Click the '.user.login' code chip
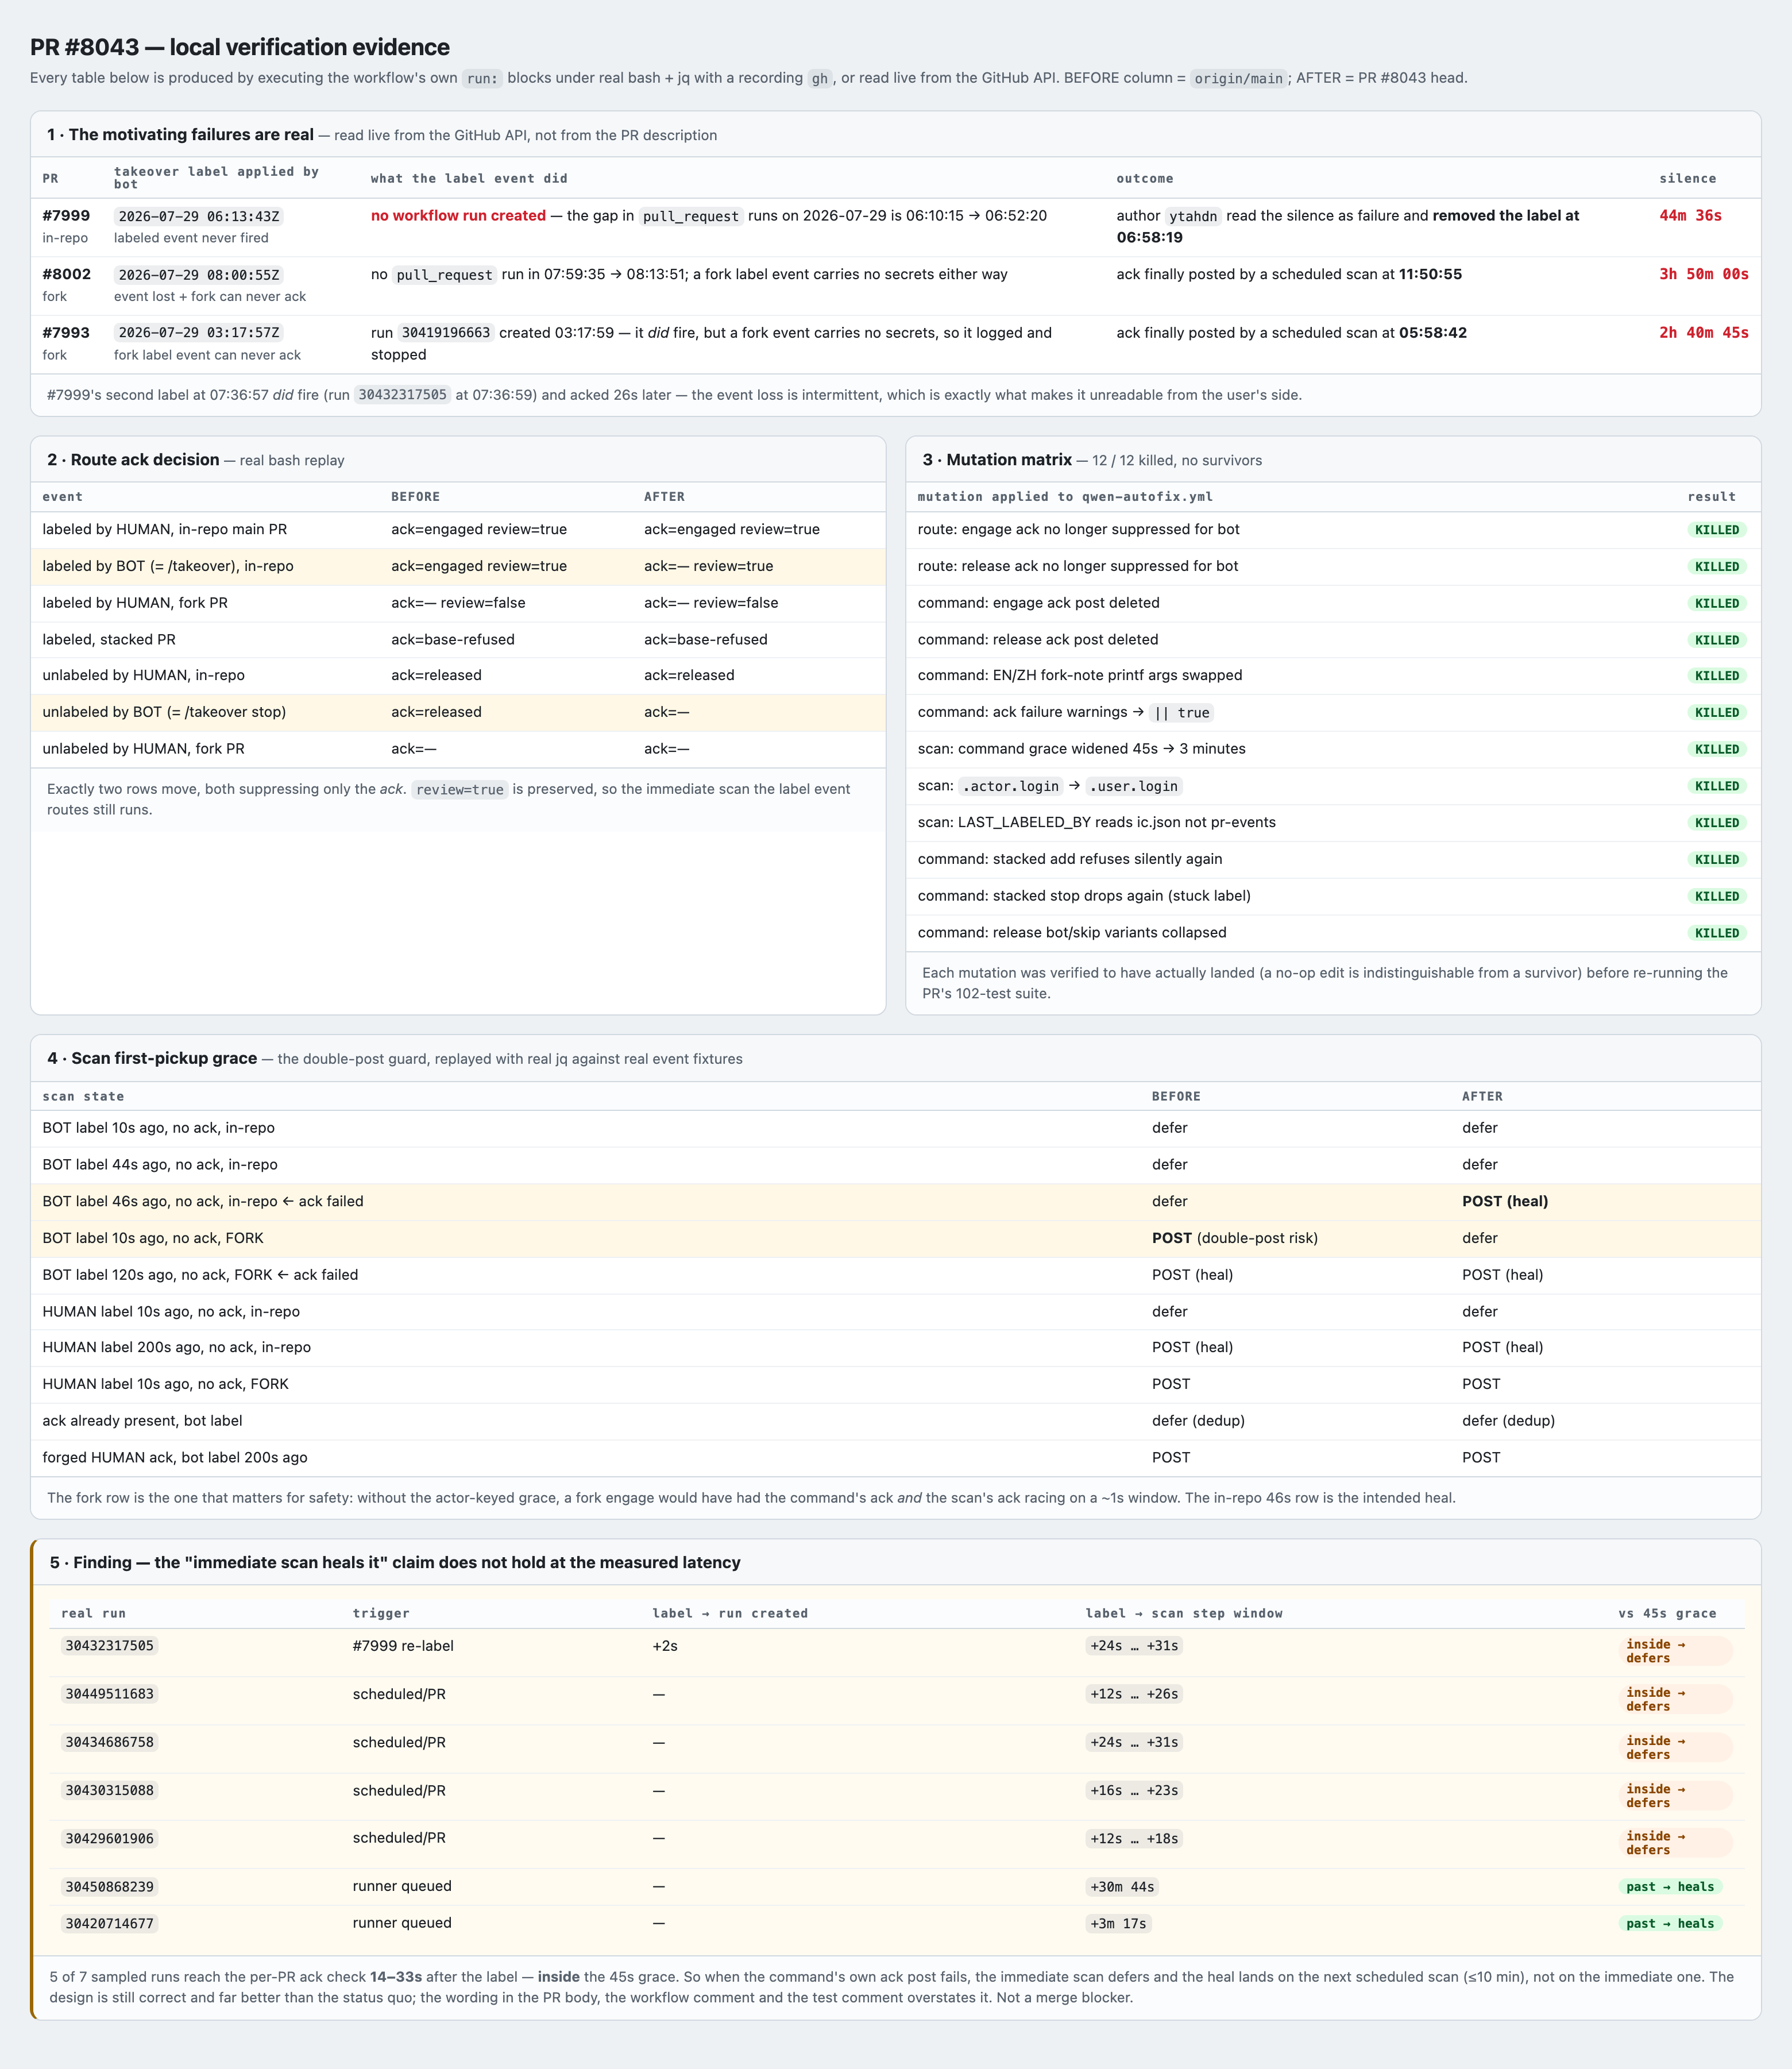The width and height of the screenshot is (1792, 2069). (x=1135, y=786)
